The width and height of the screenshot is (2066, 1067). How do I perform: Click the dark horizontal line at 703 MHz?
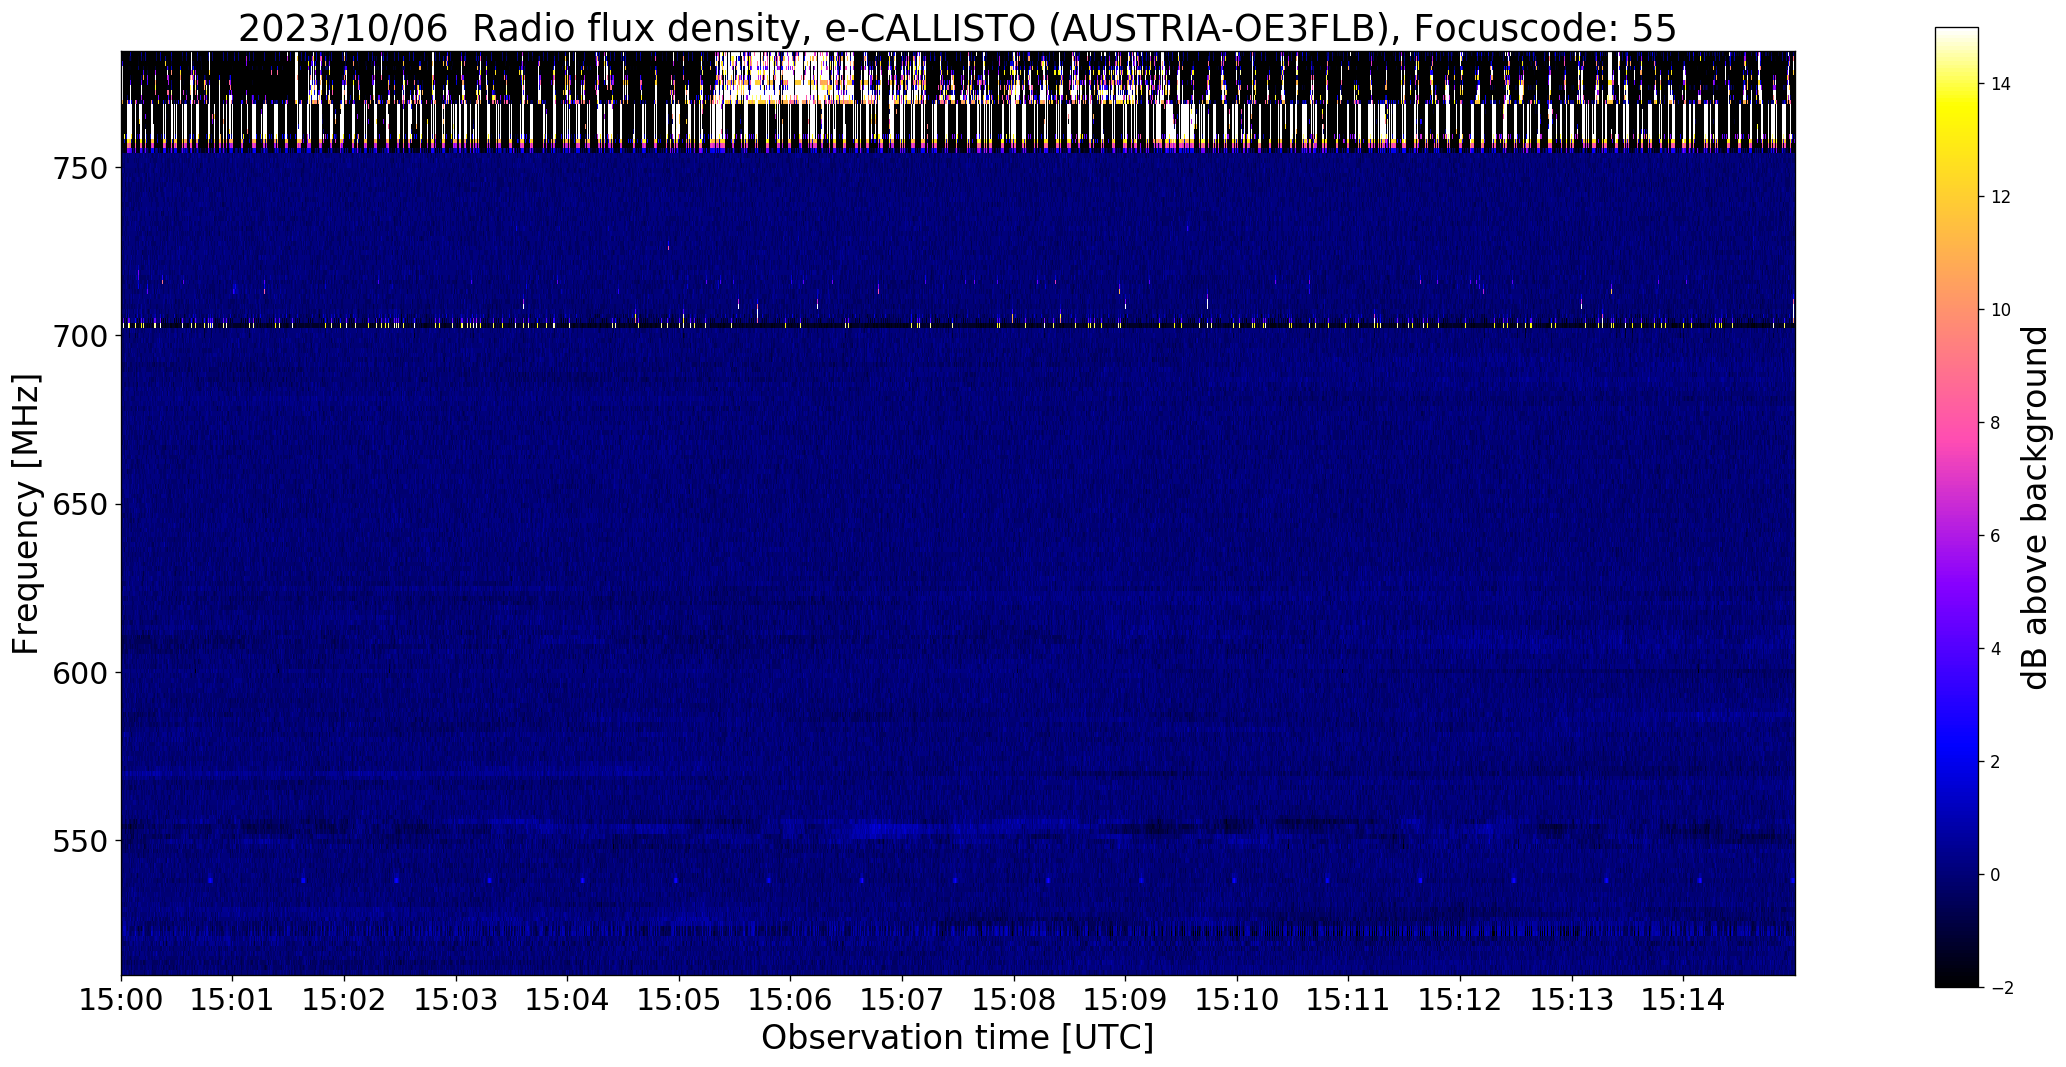958,326
